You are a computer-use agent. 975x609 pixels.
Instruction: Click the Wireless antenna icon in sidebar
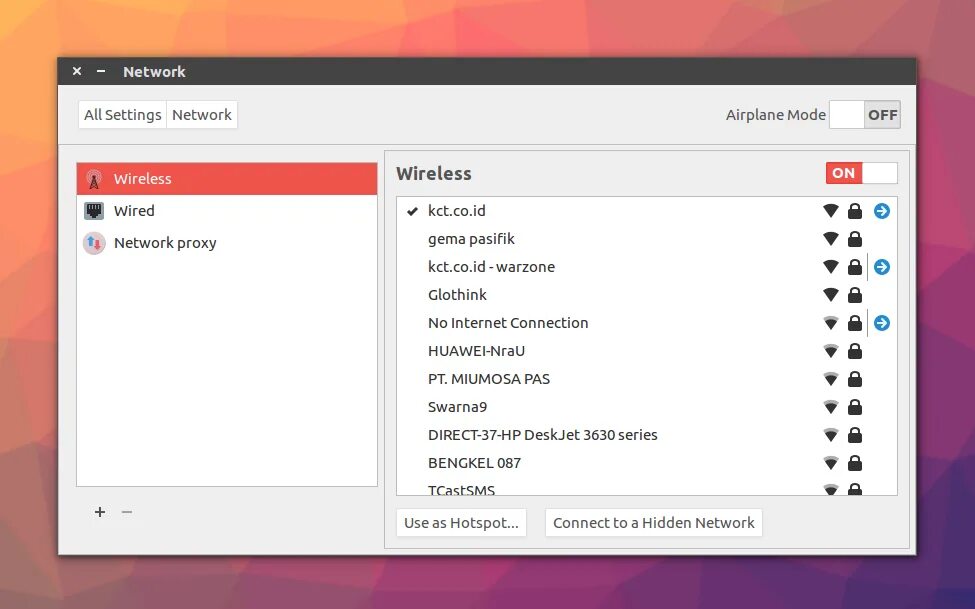(x=94, y=179)
